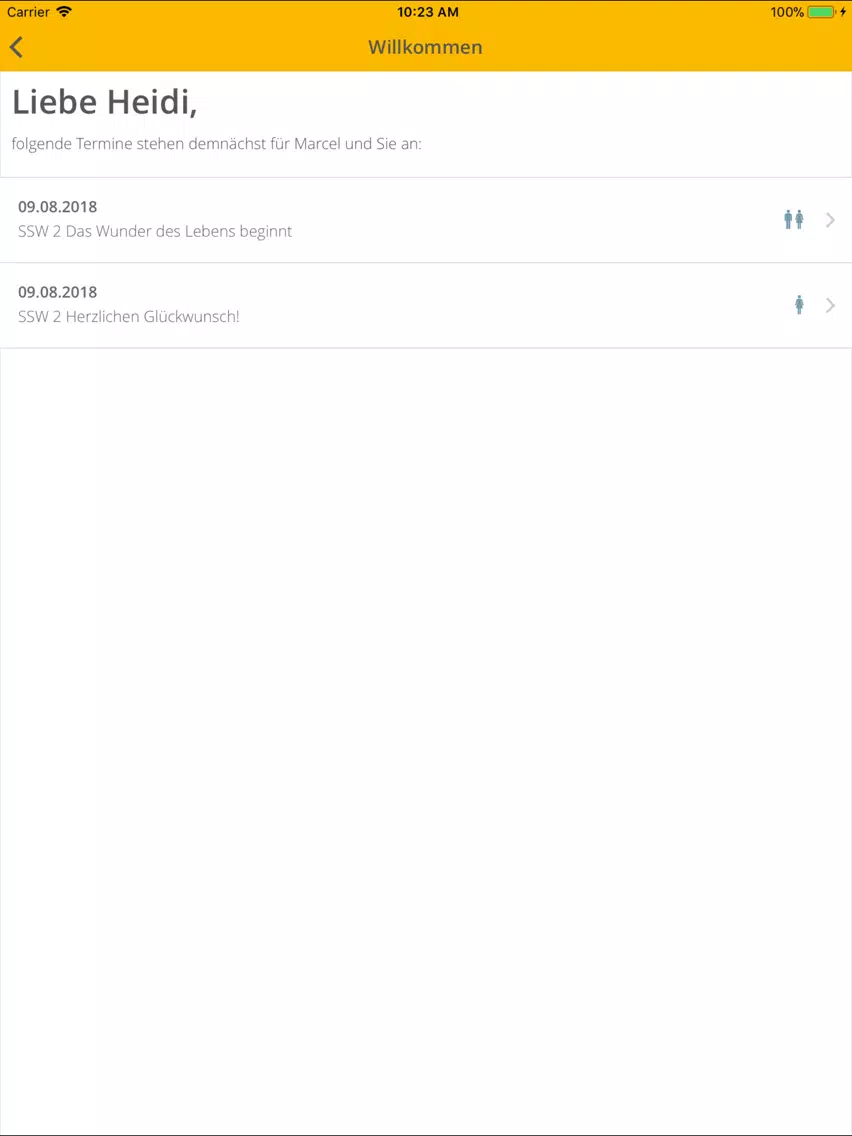This screenshot has width=852, height=1136.
Task: Open SSW 2 Das Wunder des Lebens beginnt
Action: pos(426,220)
